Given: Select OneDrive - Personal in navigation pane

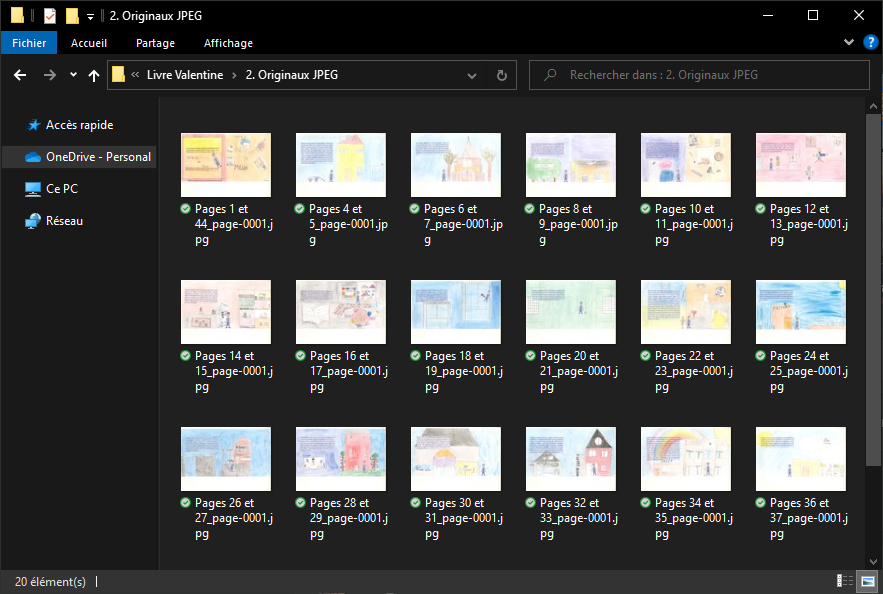Looking at the screenshot, I should [98, 157].
